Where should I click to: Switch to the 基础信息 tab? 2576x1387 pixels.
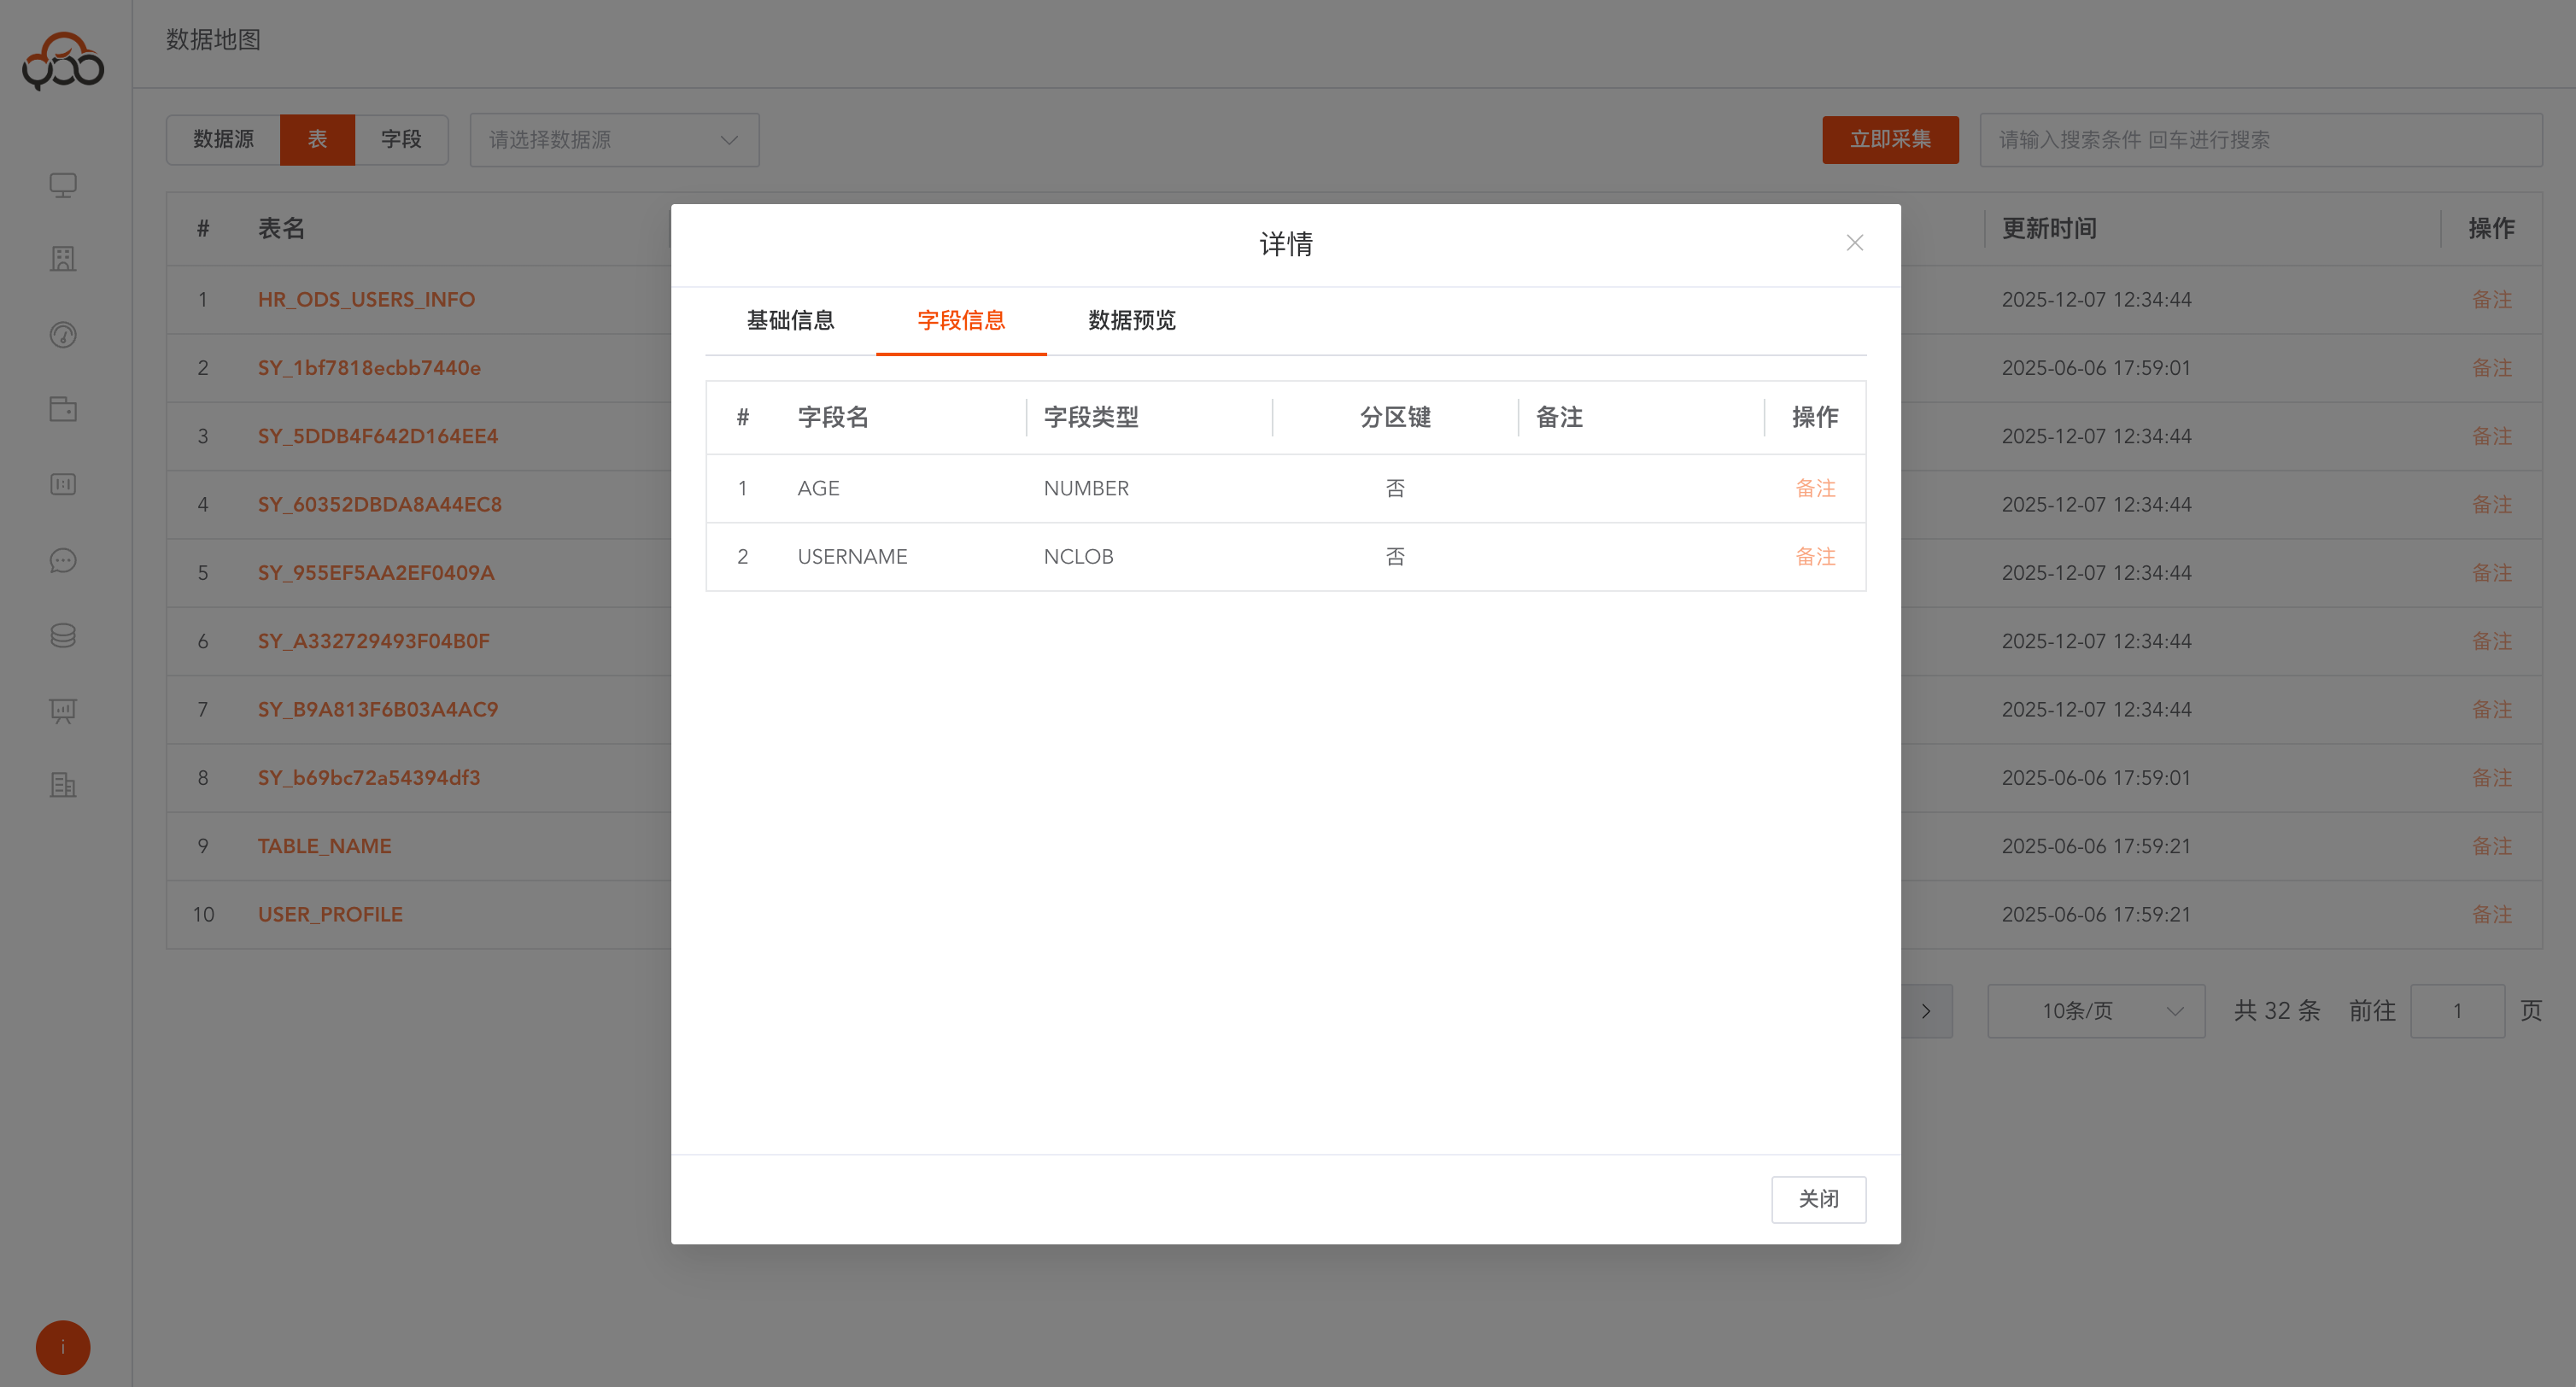click(790, 320)
